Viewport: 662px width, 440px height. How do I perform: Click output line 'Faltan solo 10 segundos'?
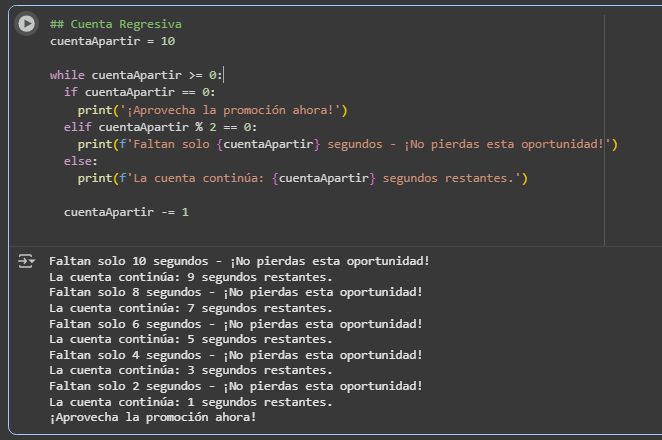point(239,261)
